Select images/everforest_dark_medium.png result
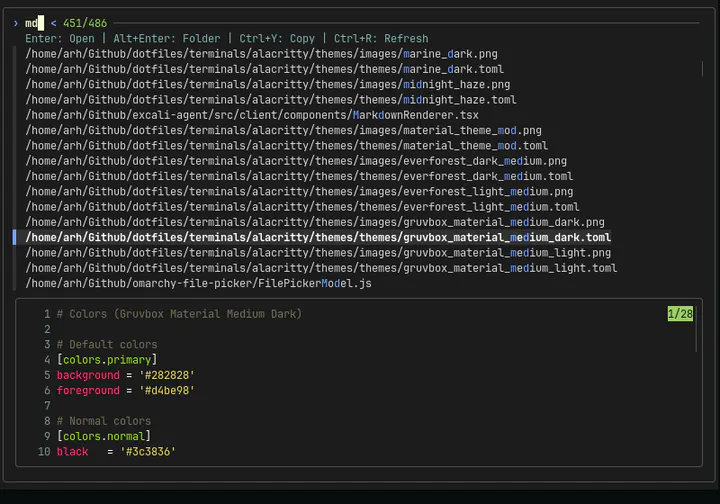Screen dimensions: 720x504 tap(296, 161)
